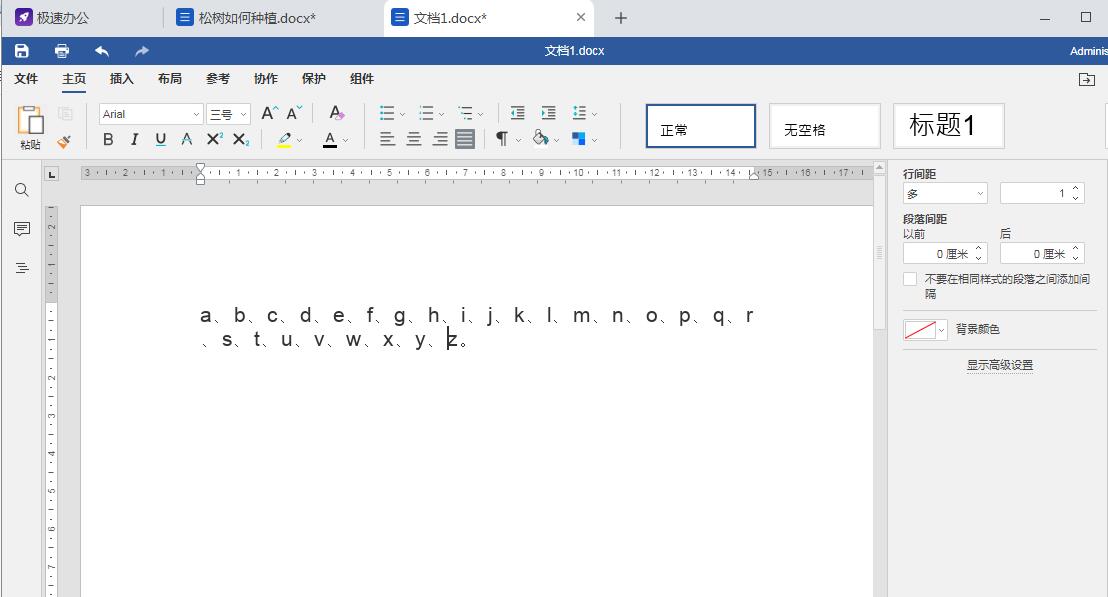Close the 文档1.docx tab

point(581,17)
